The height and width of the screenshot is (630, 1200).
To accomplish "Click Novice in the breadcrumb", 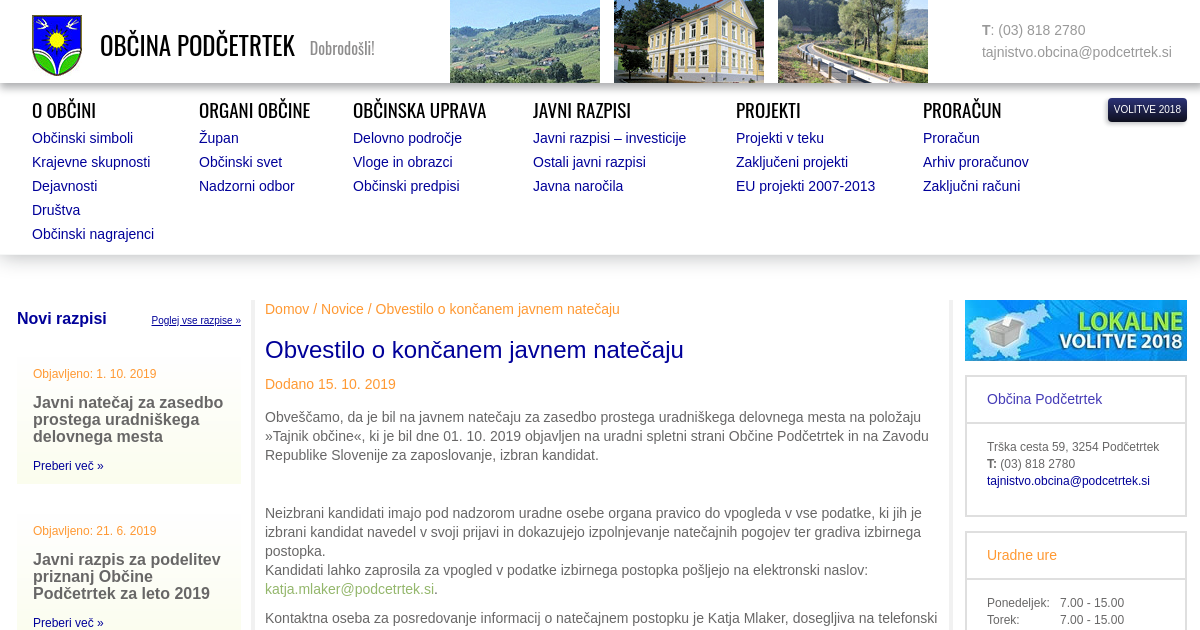I will [342, 309].
